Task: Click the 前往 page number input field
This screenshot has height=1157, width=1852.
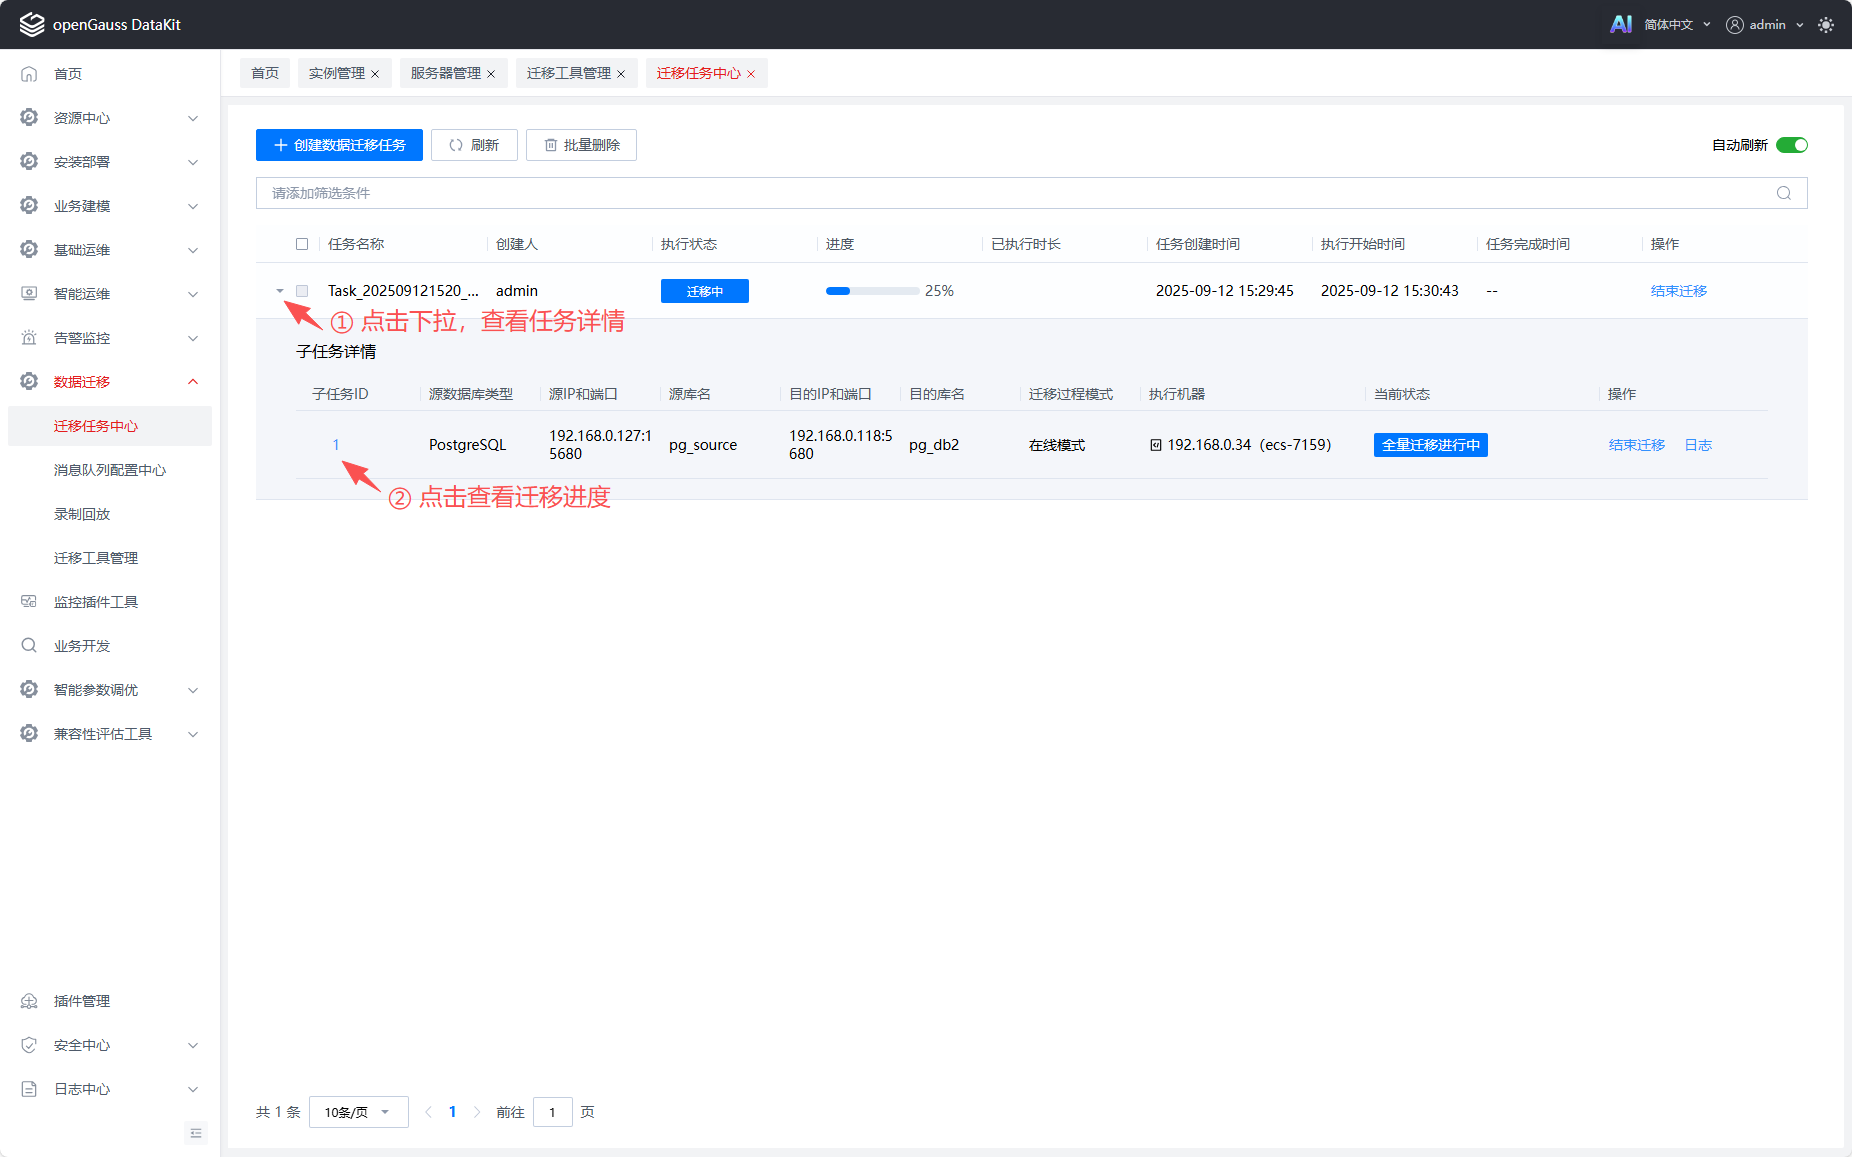Action: pos(552,1112)
